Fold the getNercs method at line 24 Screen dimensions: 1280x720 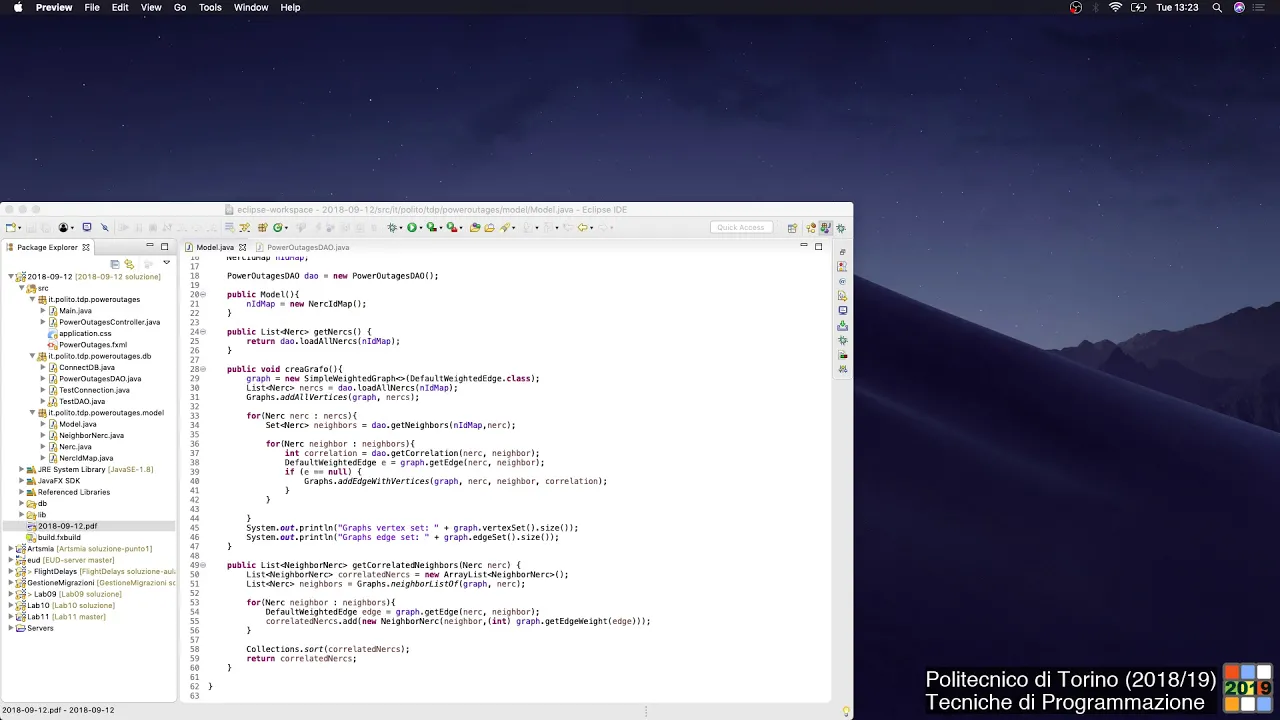click(203, 332)
